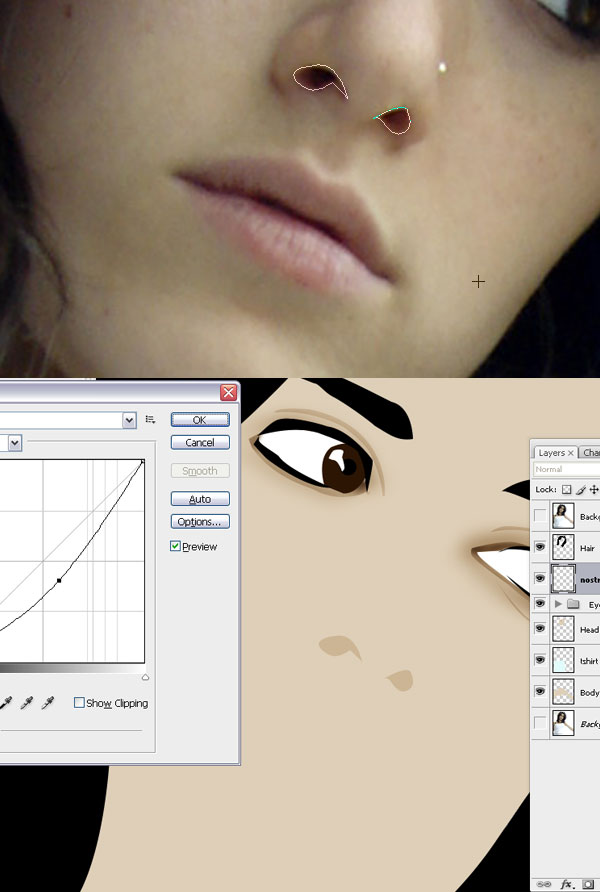Screen dimensions: 600x892
Task: Click the lock image pixels brush icon
Action: tap(580, 489)
